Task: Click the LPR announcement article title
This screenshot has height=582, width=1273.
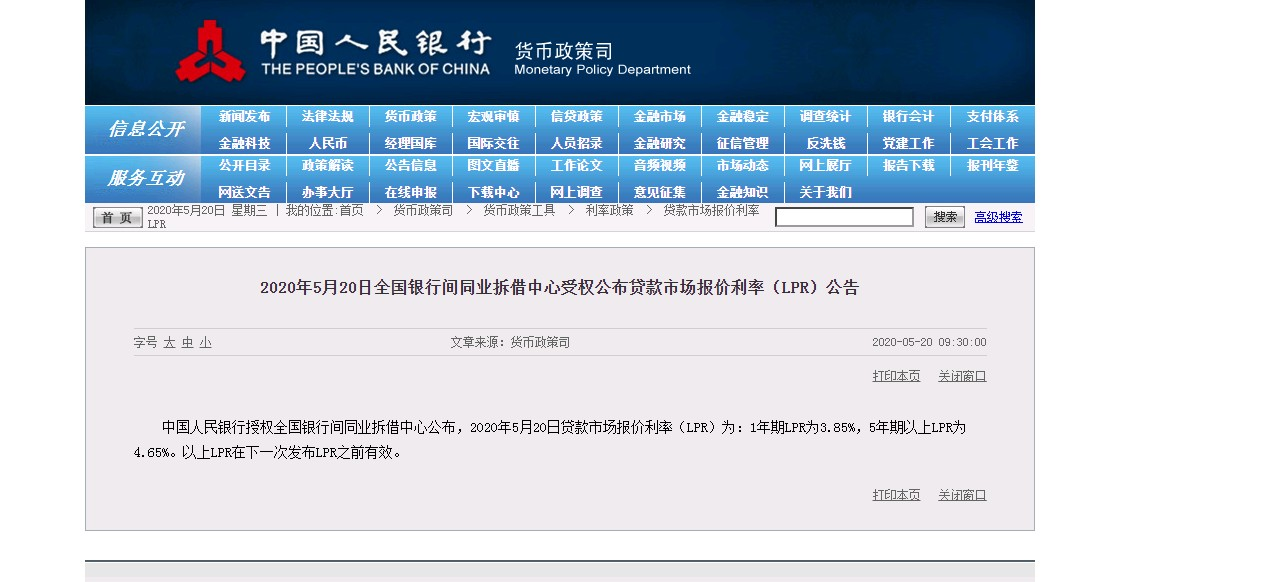Action: coord(559,288)
